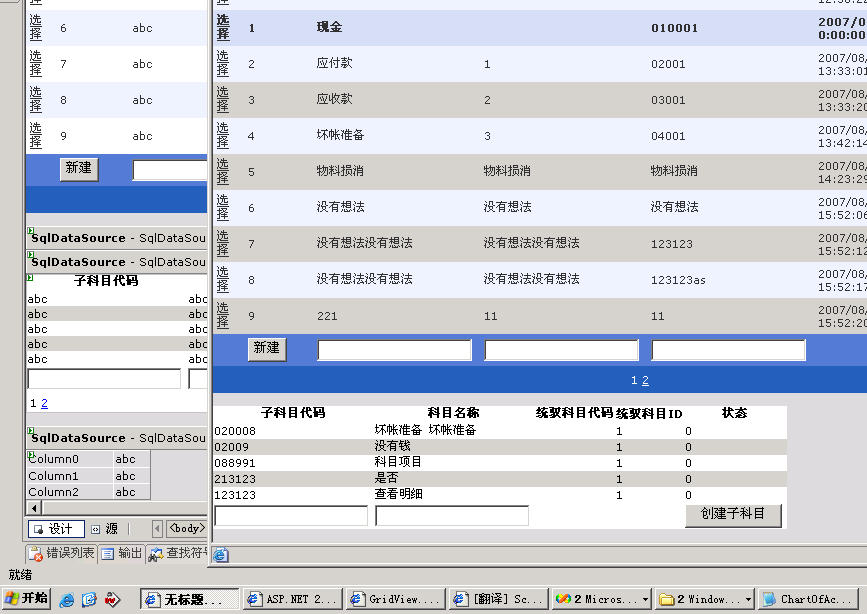The height and width of the screenshot is (614, 867).
Task: Click the quick launch icon between IE and red icon
Action: [89, 599]
